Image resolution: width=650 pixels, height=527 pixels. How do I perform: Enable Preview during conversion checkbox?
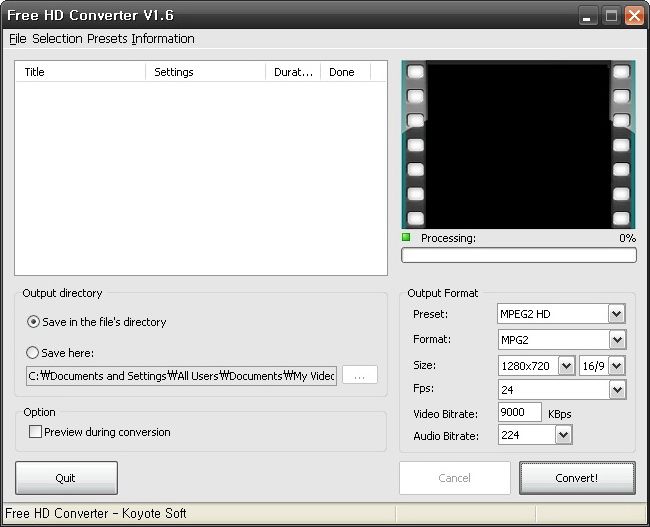pyautogui.click(x=35, y=432)
